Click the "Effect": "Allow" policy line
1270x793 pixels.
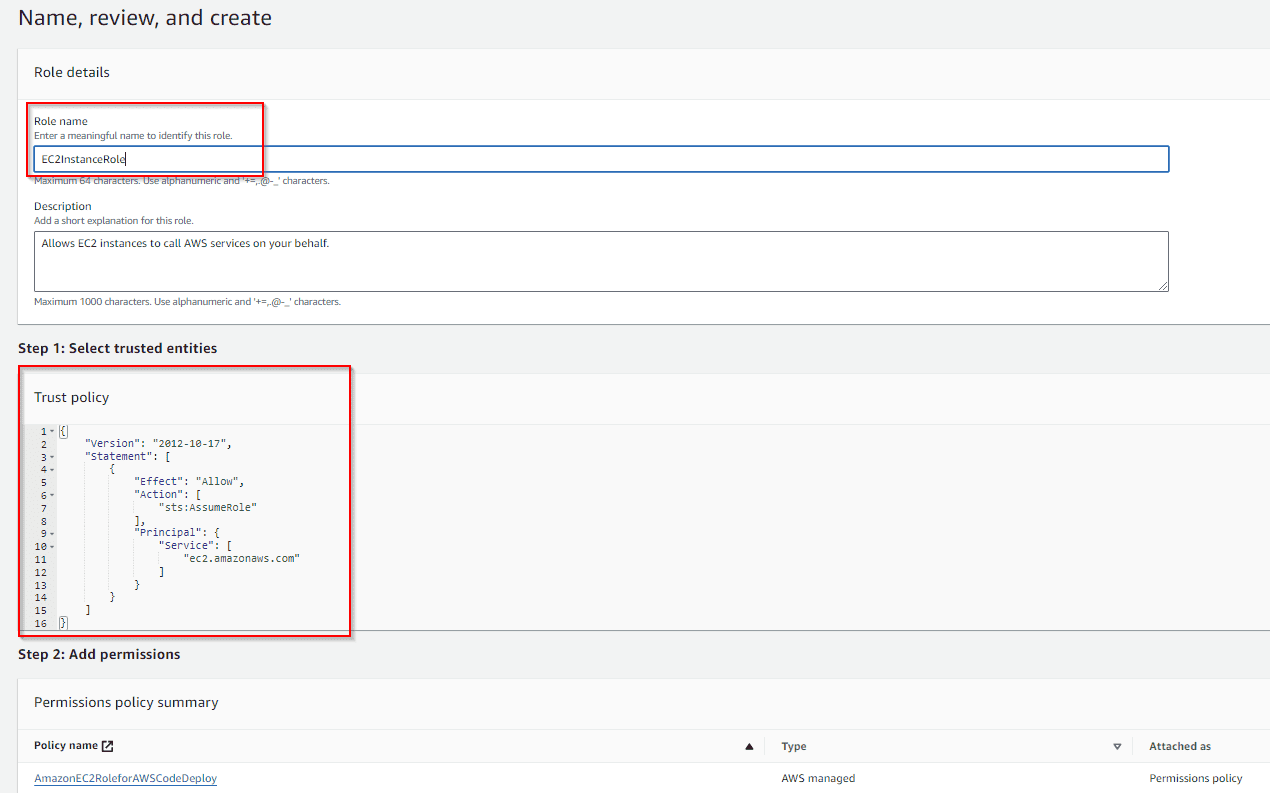tap(189, 481)
